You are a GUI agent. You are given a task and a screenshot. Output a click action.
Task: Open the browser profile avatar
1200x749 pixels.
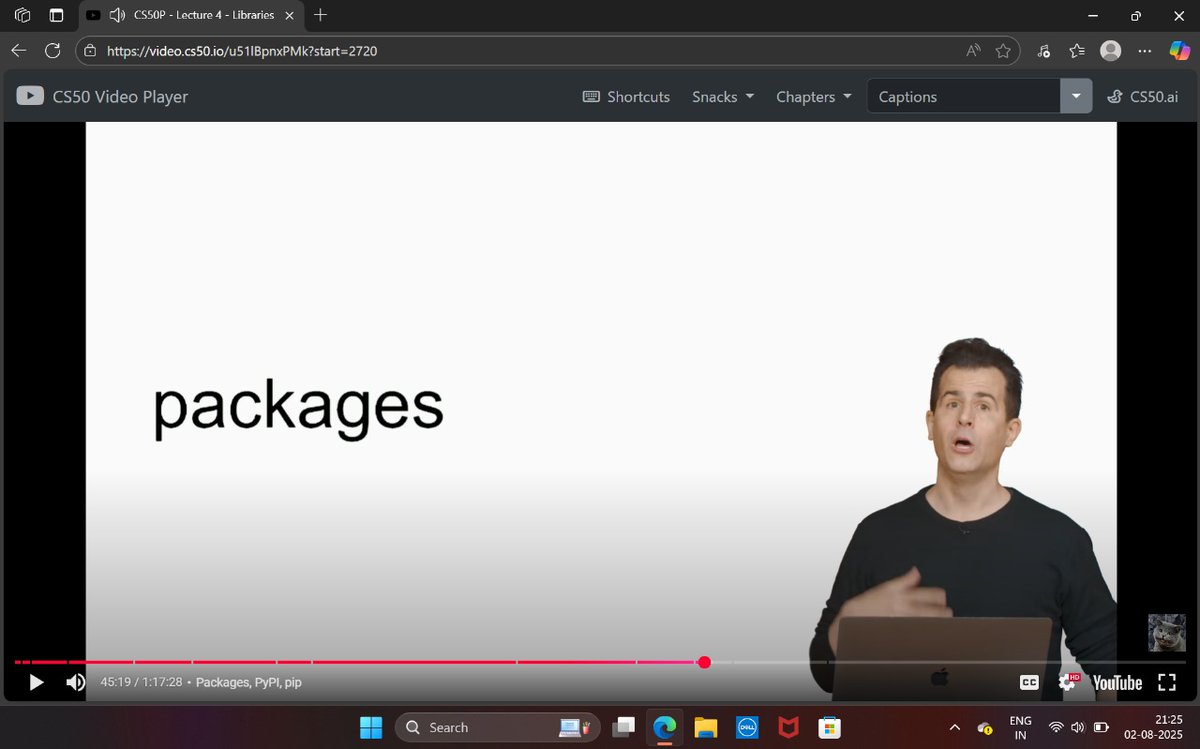coord(1110,50)
